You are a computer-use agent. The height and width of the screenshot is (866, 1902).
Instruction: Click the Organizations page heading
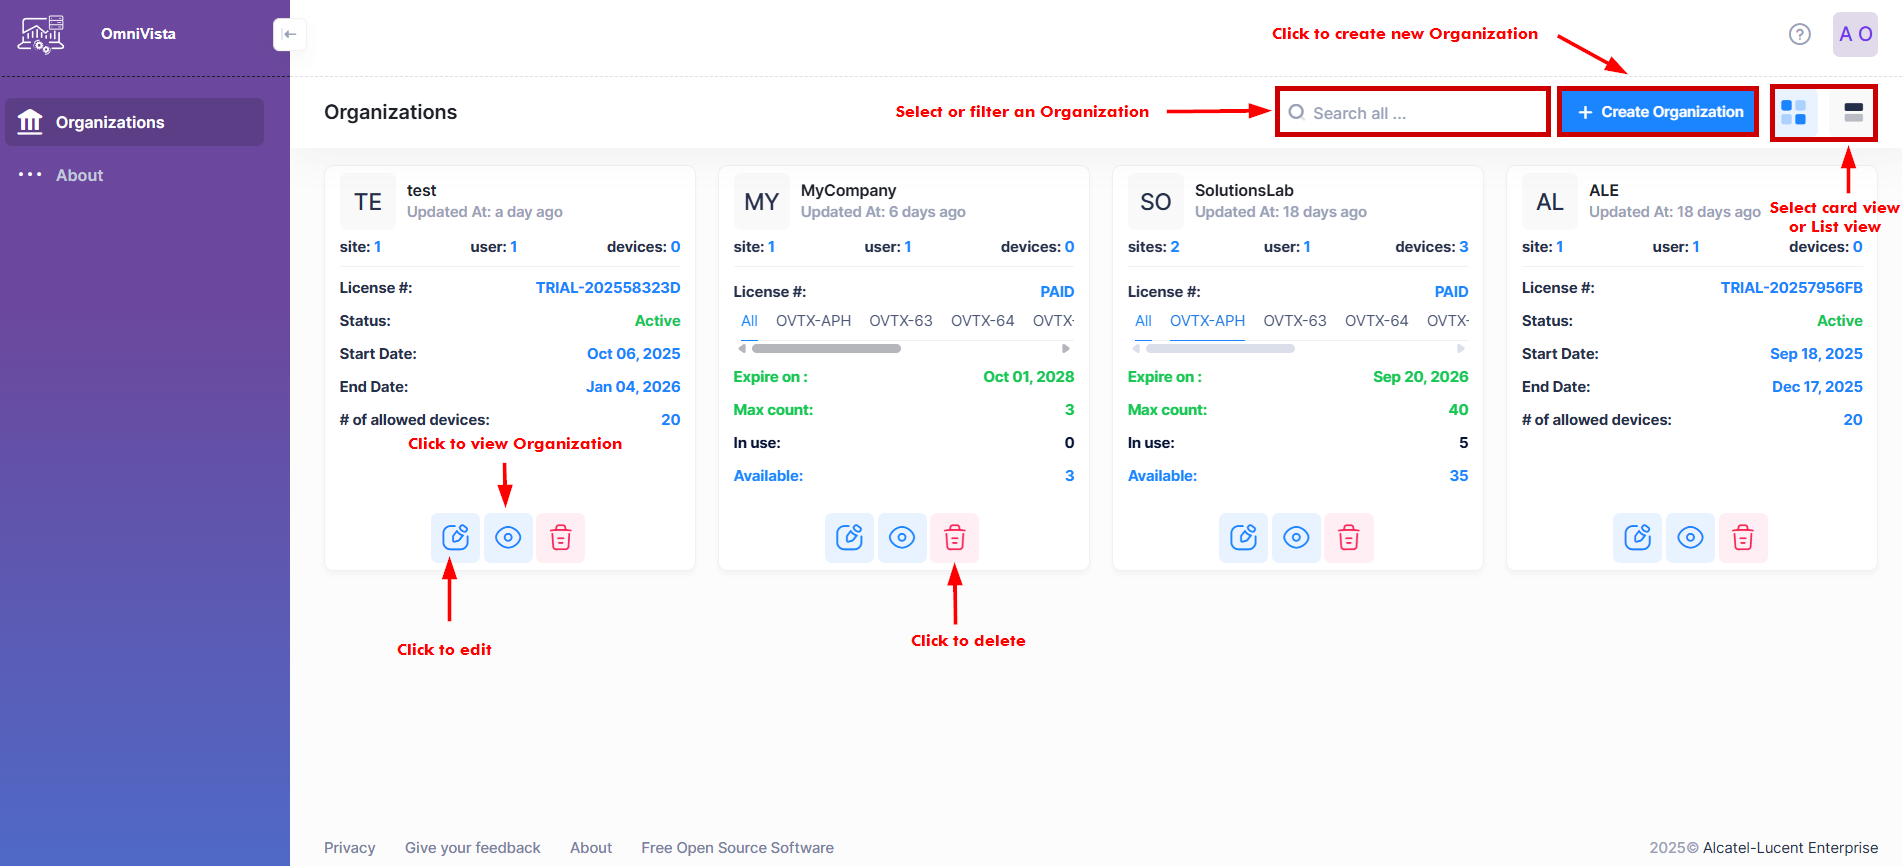pos(390,112)
